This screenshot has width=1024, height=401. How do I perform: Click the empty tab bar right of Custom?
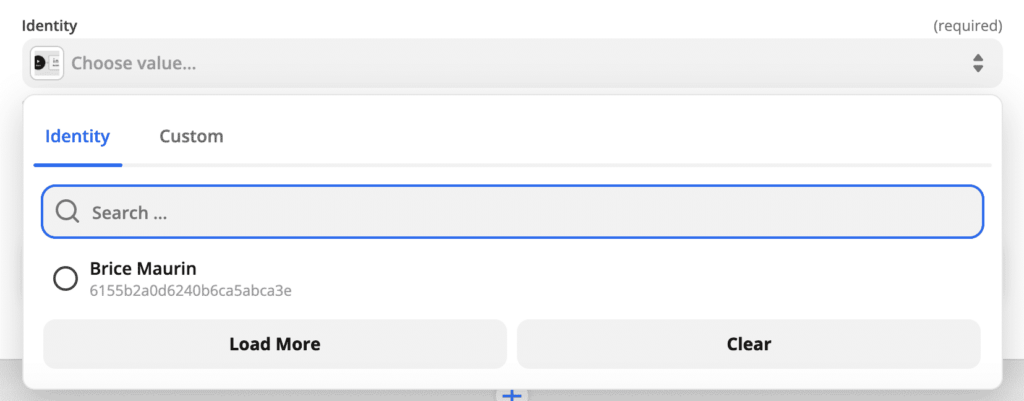click(x=600, y=136)
